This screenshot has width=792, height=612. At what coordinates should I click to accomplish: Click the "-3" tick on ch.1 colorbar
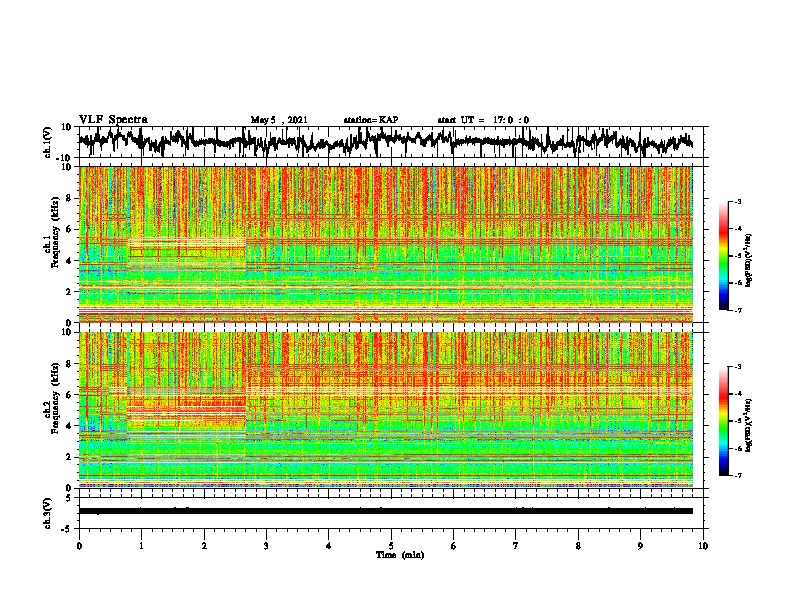pyautogui.click(x=737, y=201)
